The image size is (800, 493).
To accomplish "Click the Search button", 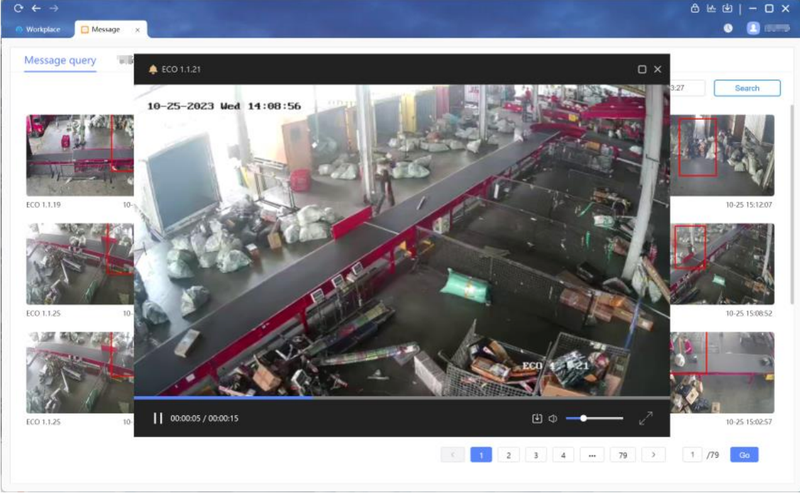I will (x=747, y=88).
